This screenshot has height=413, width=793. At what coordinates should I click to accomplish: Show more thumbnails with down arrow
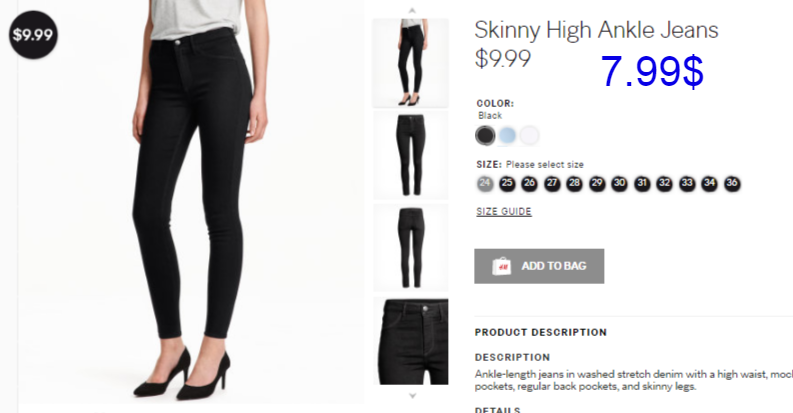[412, 395]
